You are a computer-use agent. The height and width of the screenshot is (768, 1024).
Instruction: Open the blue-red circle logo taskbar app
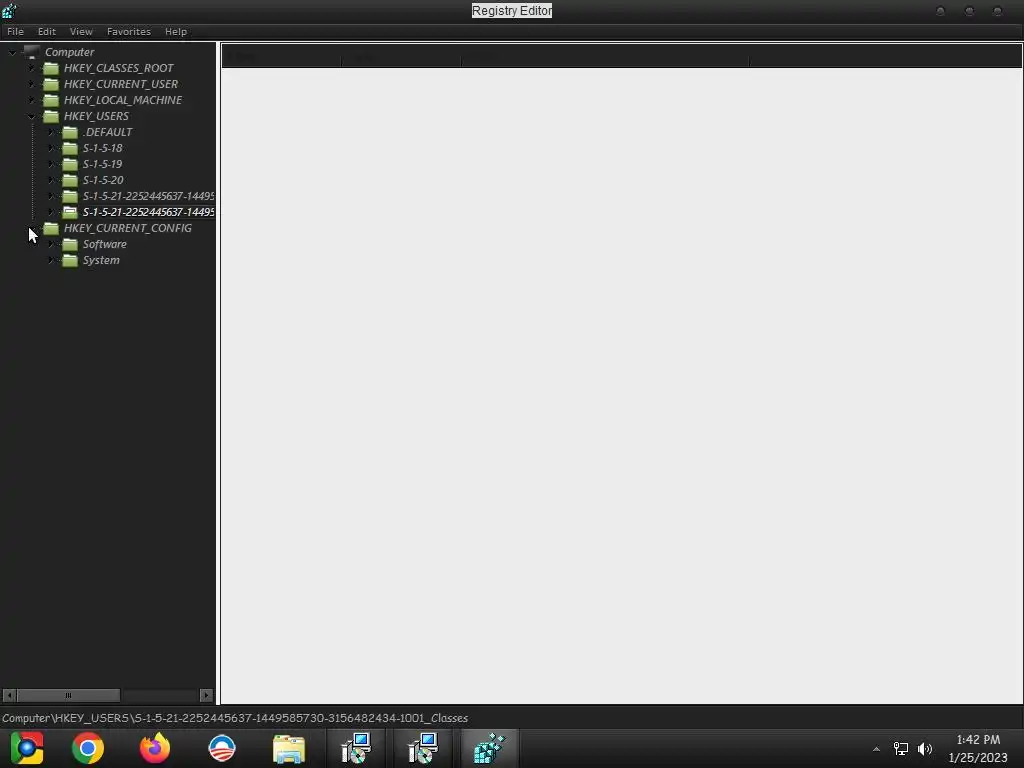coord(221,748)
